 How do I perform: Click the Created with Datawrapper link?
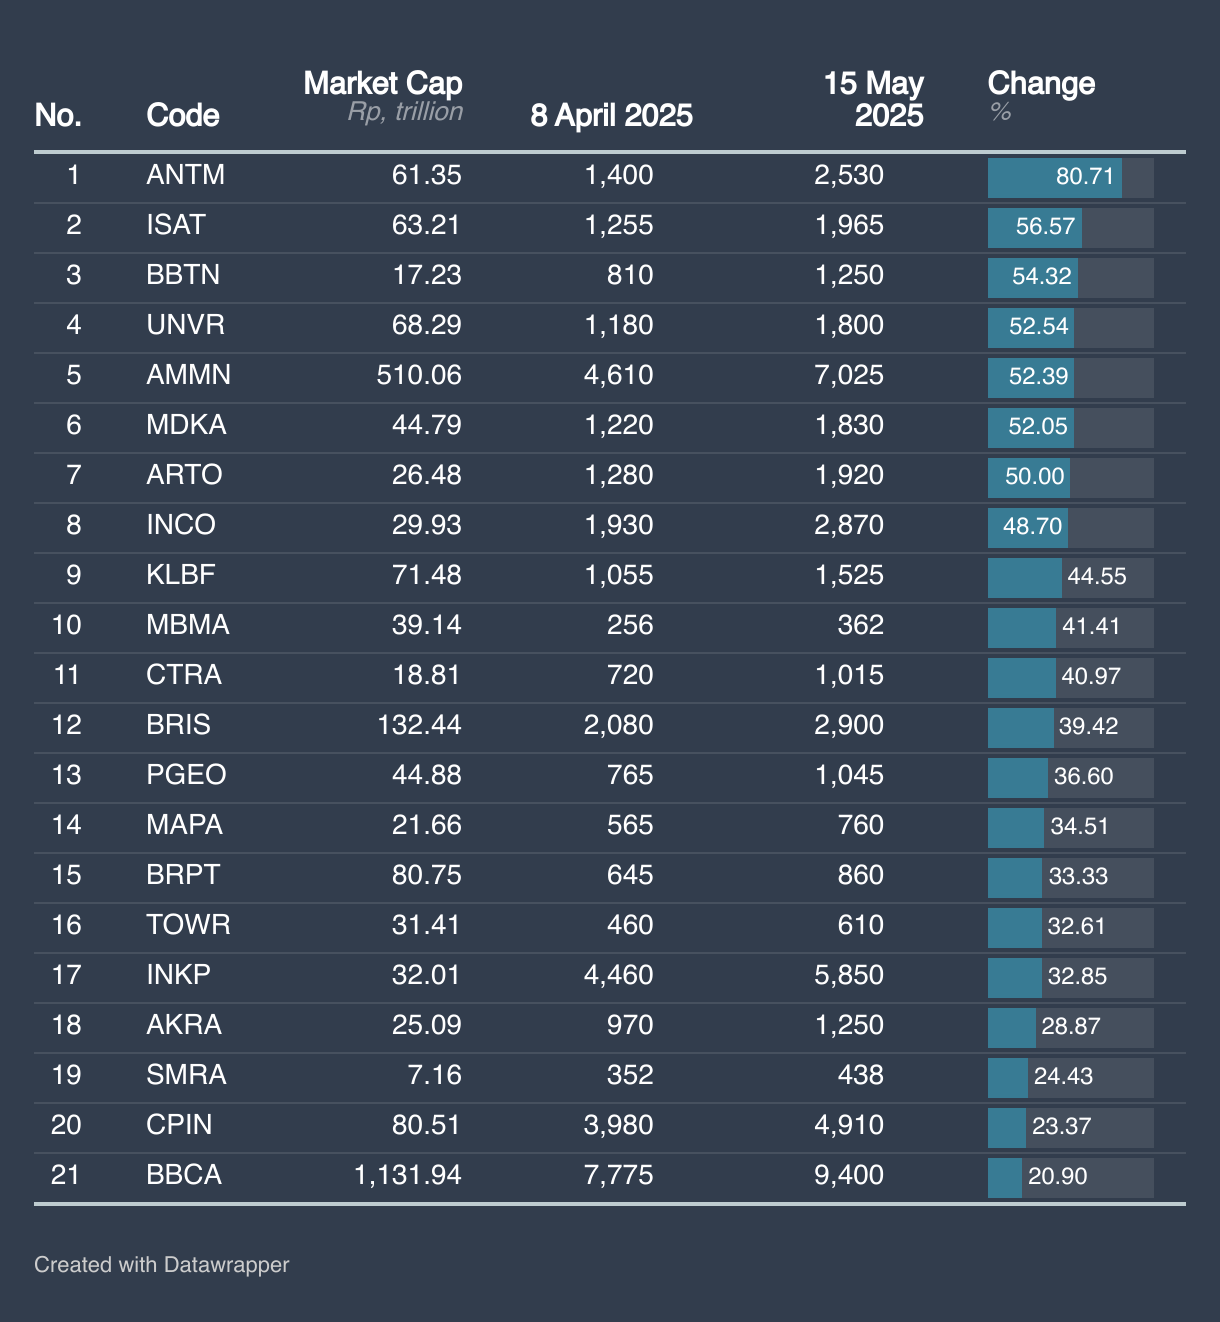point(161,1265)
